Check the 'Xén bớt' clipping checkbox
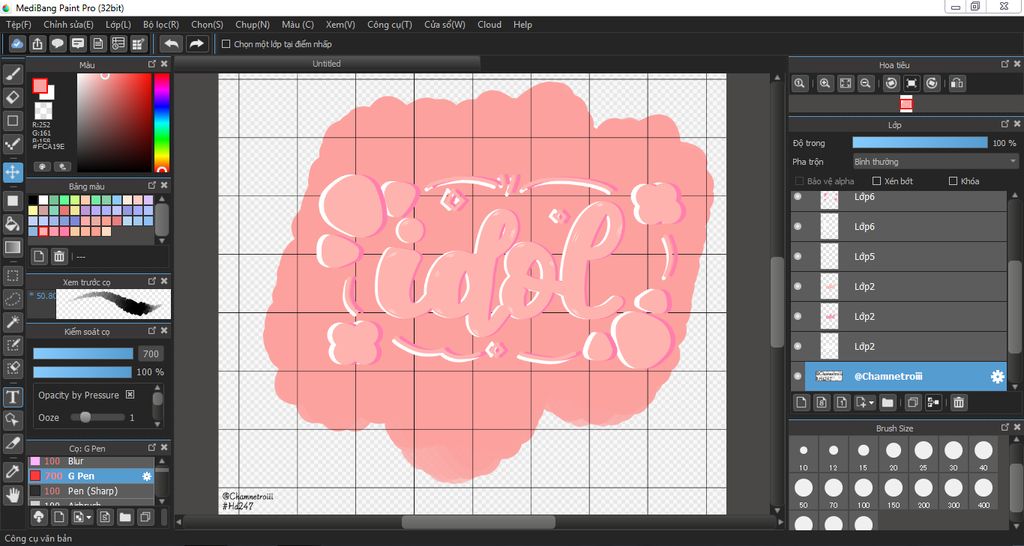The image size is (1024, 546). (877, 181)
